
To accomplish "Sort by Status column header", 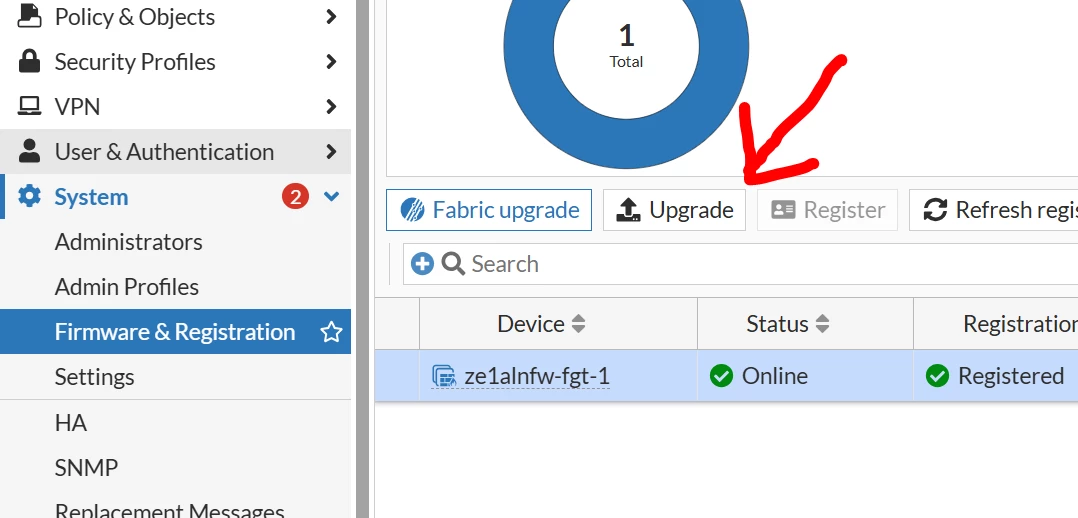I will click(805, 323).
